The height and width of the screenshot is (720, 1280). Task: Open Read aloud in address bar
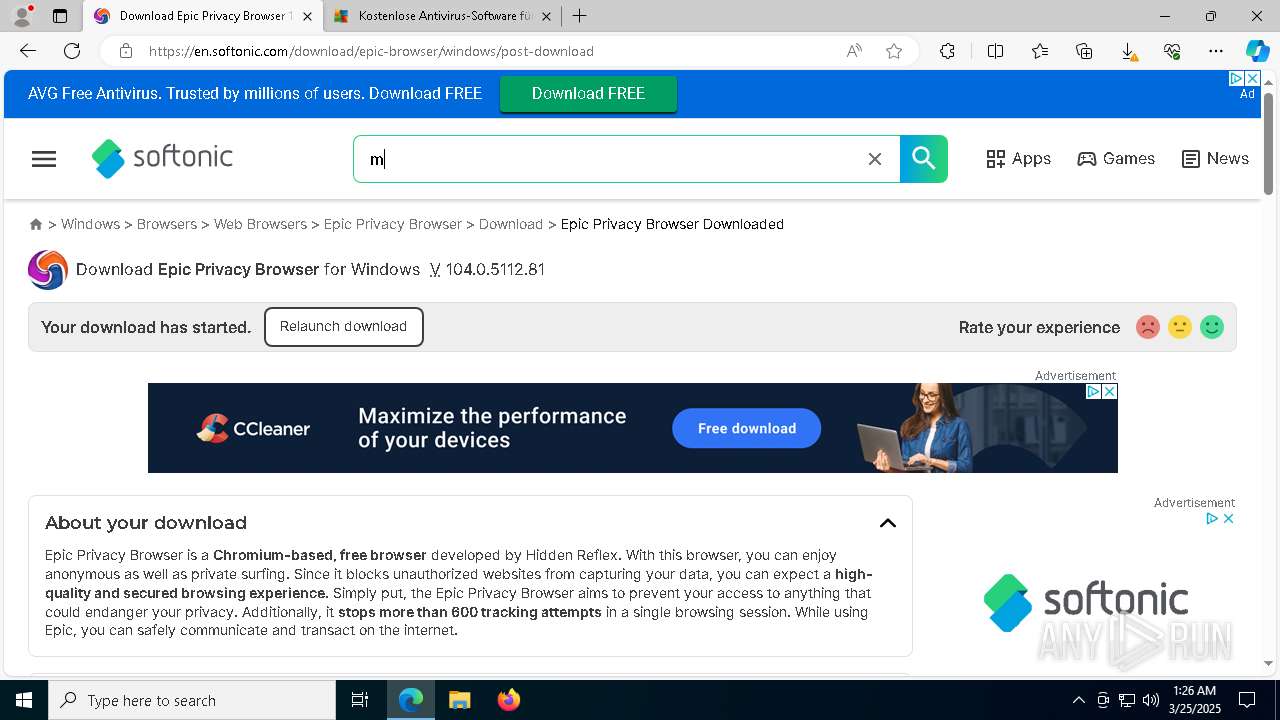coord(854,51)
